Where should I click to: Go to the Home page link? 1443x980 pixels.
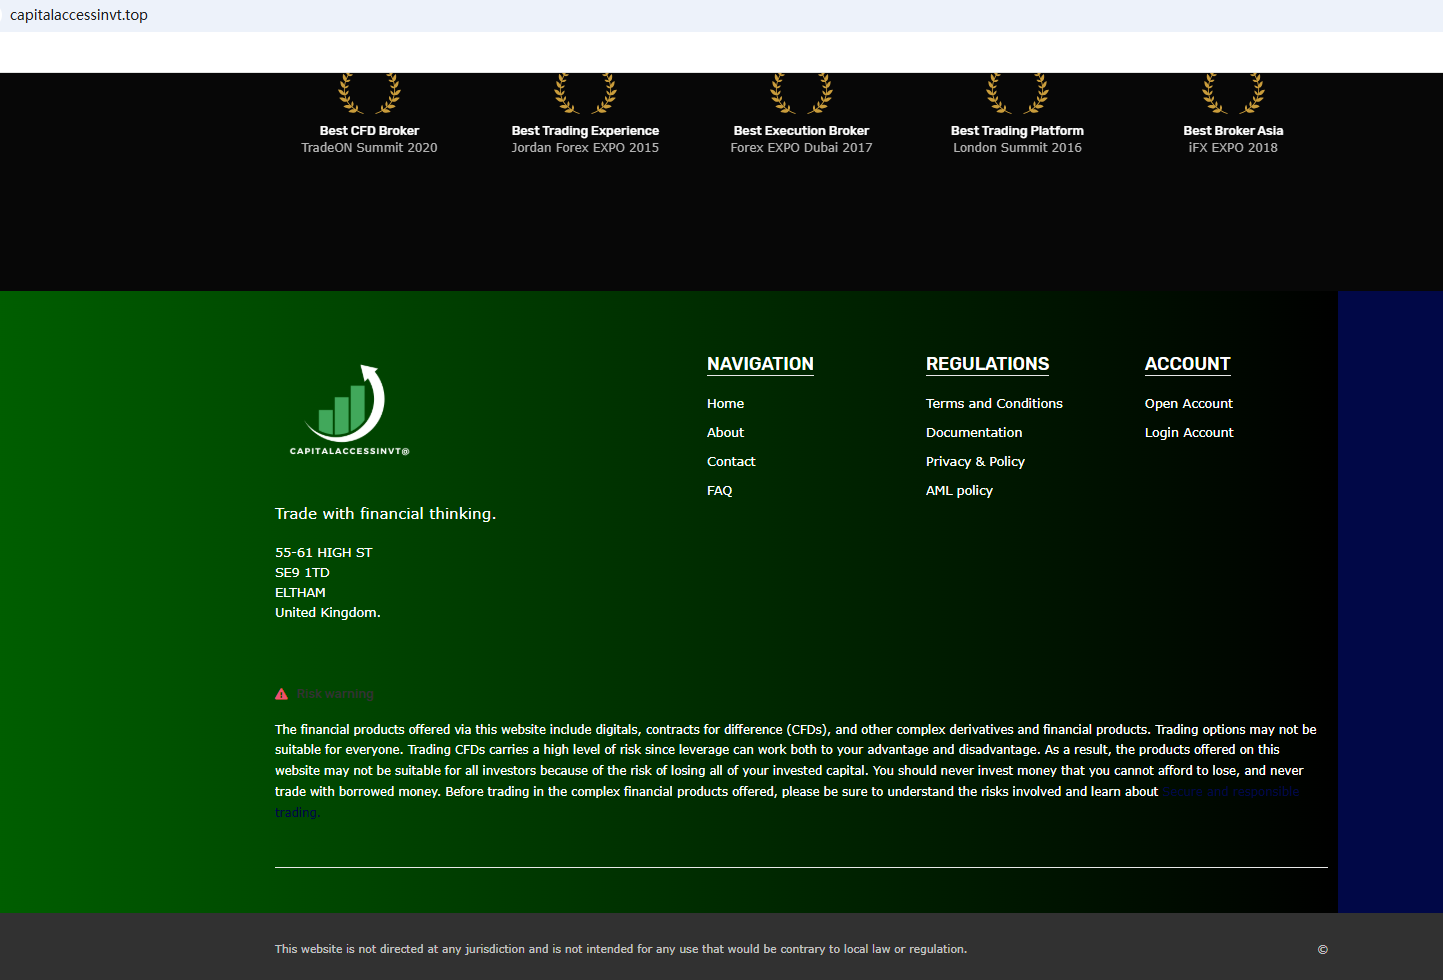[725, 404]
